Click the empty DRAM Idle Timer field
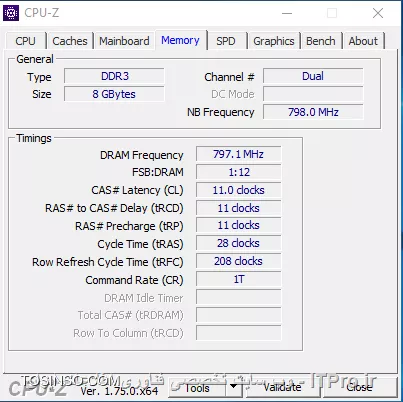Viewport: 403px width, 402px height. [x=239, y=297]
